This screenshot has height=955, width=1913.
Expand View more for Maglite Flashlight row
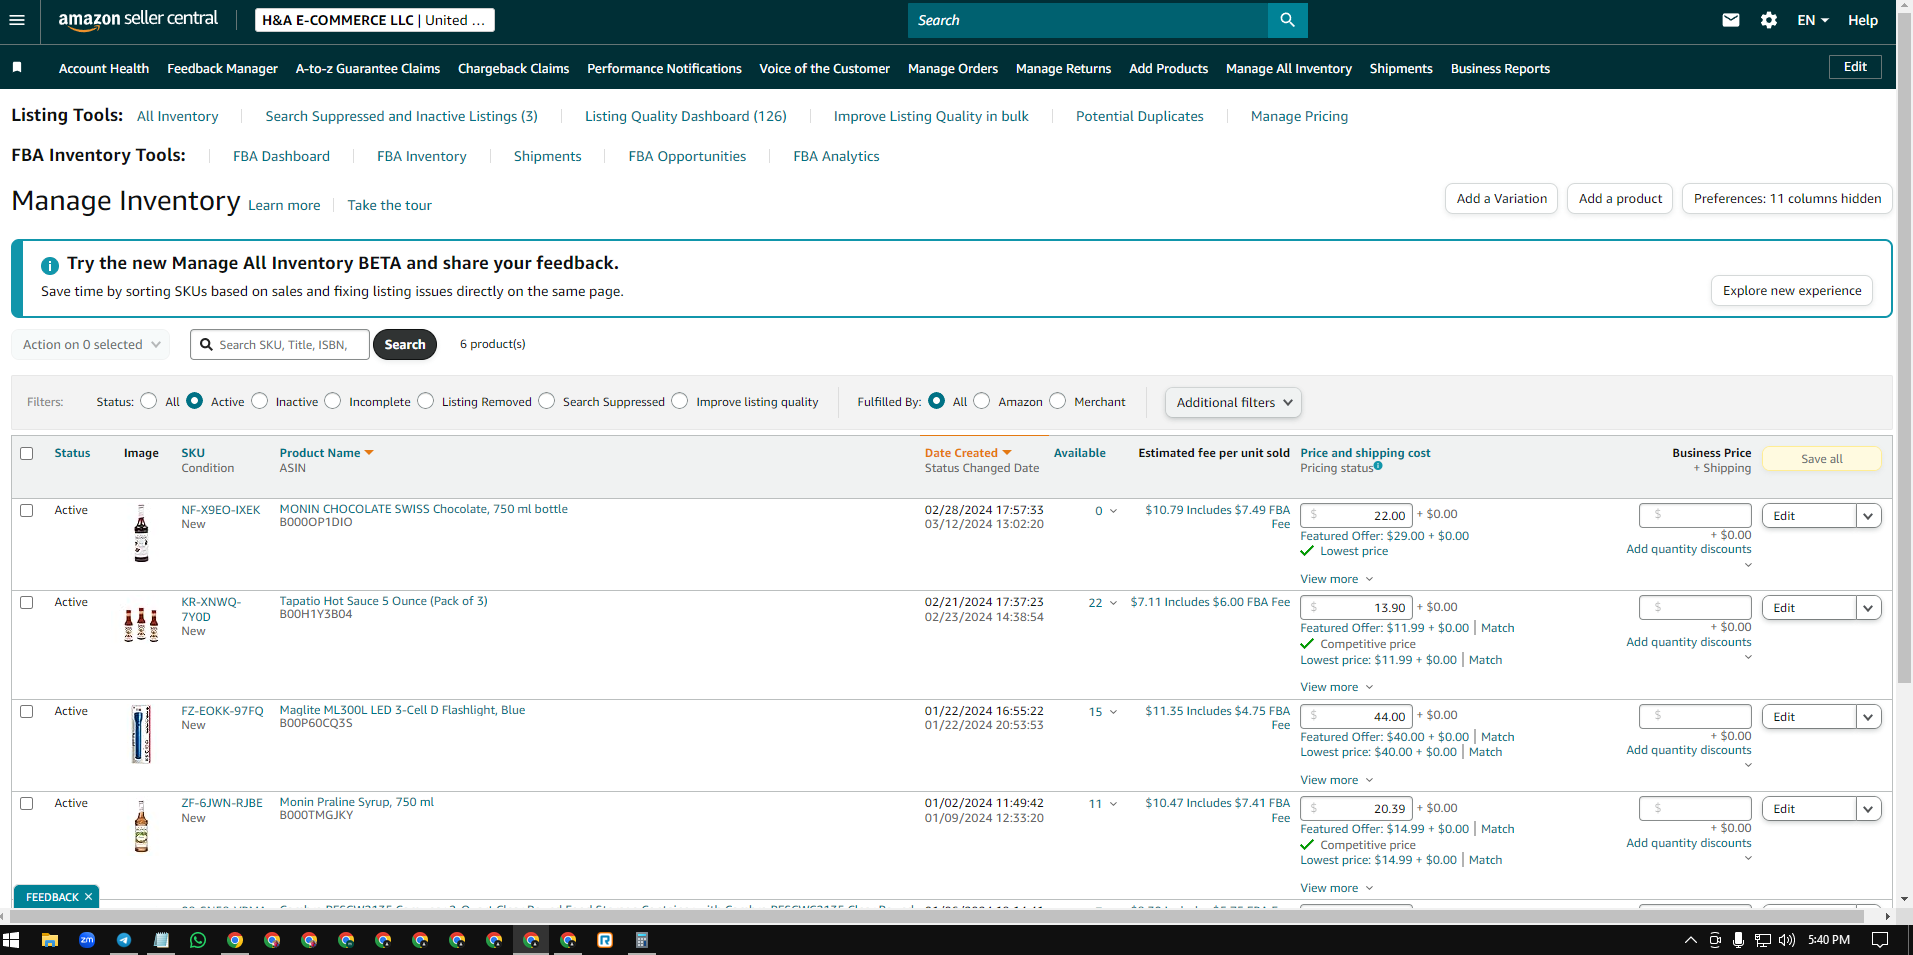pos(1337,780)
